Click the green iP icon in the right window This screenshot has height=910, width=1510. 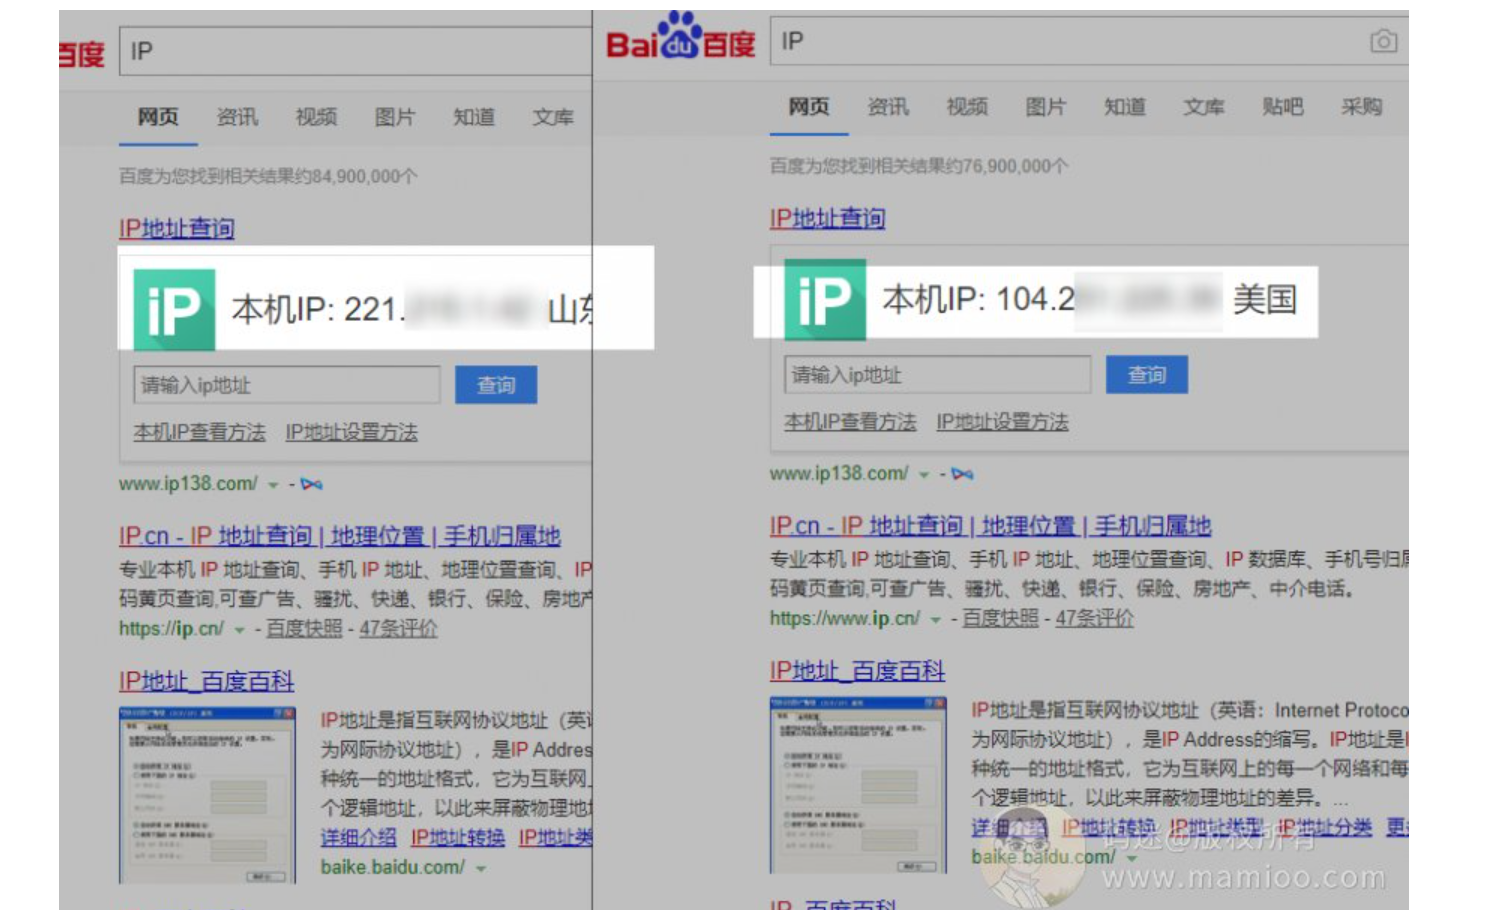click(825, 299)
